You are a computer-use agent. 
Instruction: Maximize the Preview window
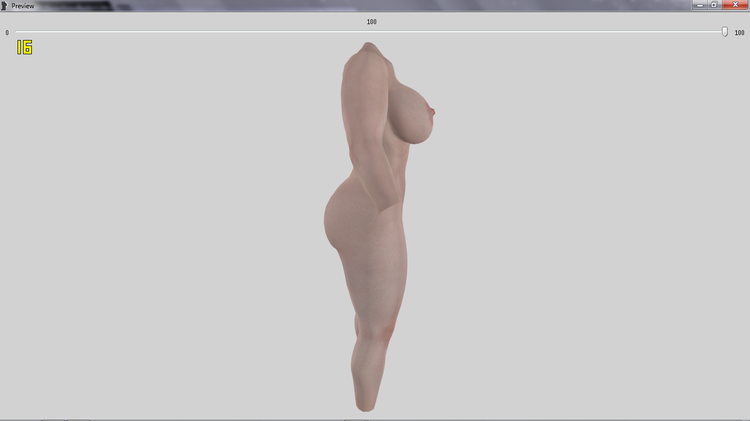point(714,5)
